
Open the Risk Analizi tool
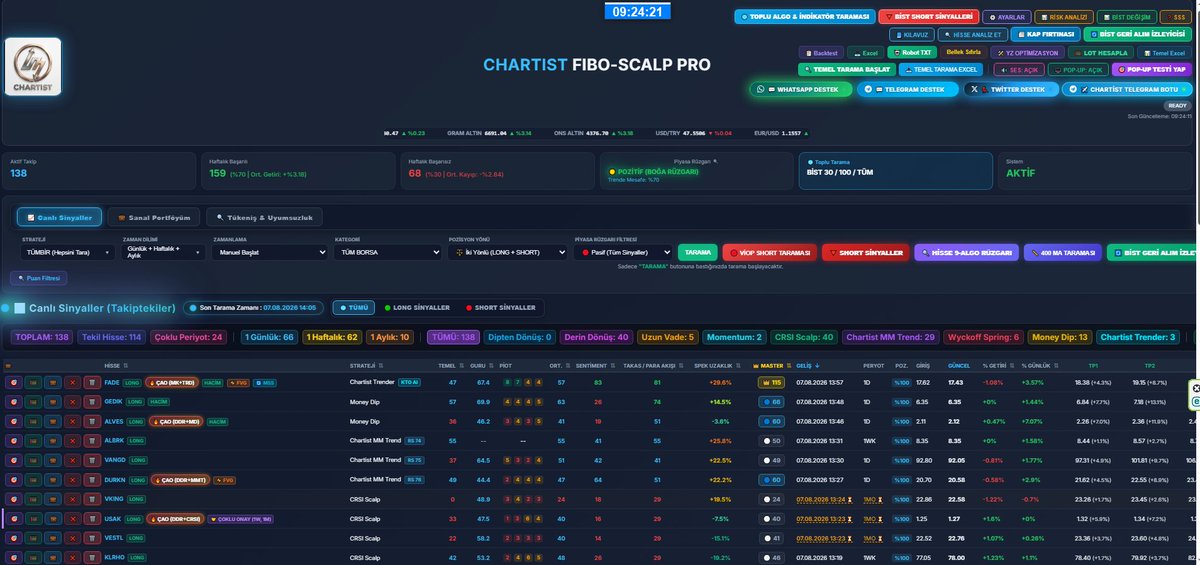1063,17
